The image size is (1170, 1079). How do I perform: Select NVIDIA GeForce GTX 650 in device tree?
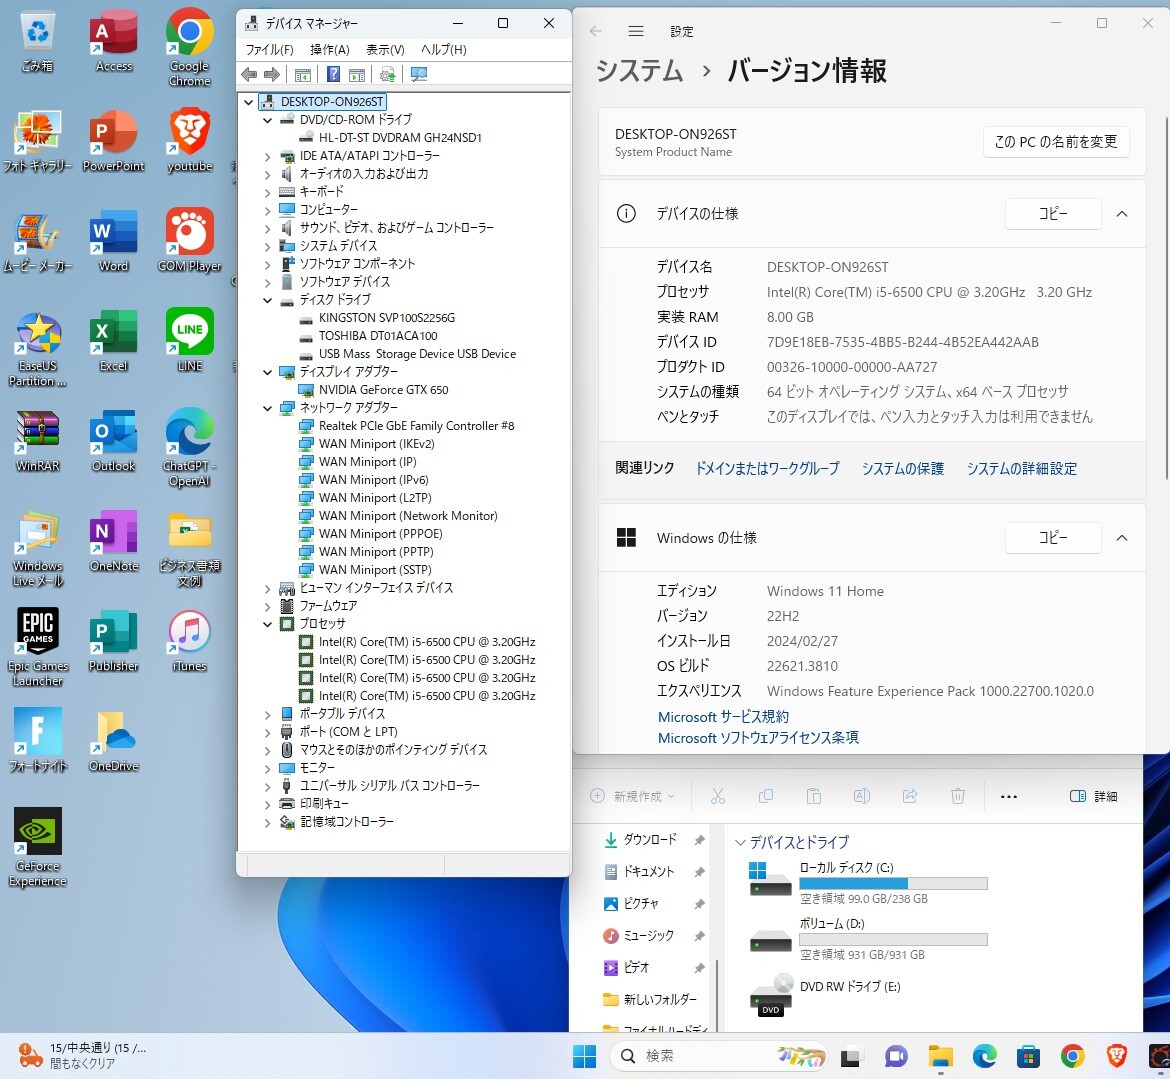coord(384,390)
